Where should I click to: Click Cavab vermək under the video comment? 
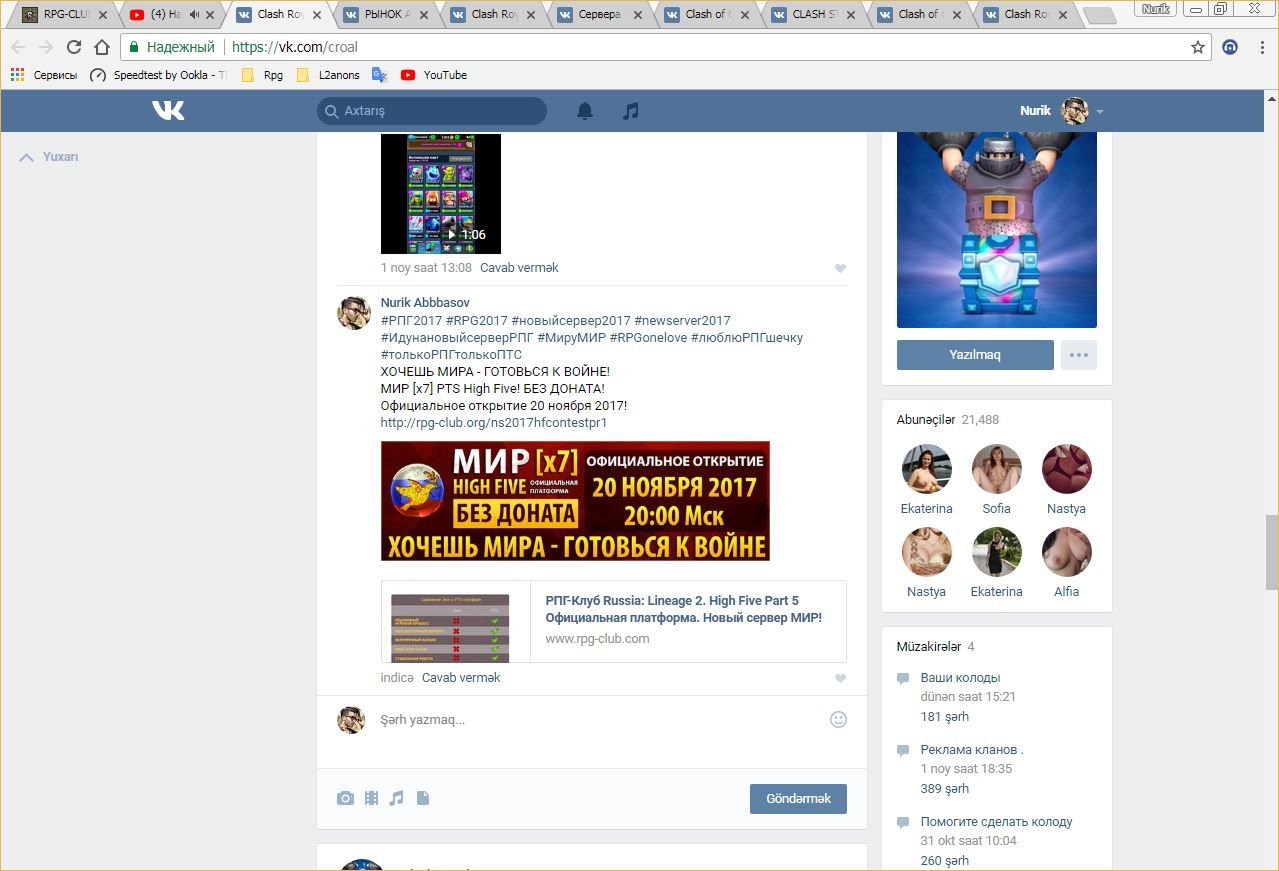coord(519,268)
